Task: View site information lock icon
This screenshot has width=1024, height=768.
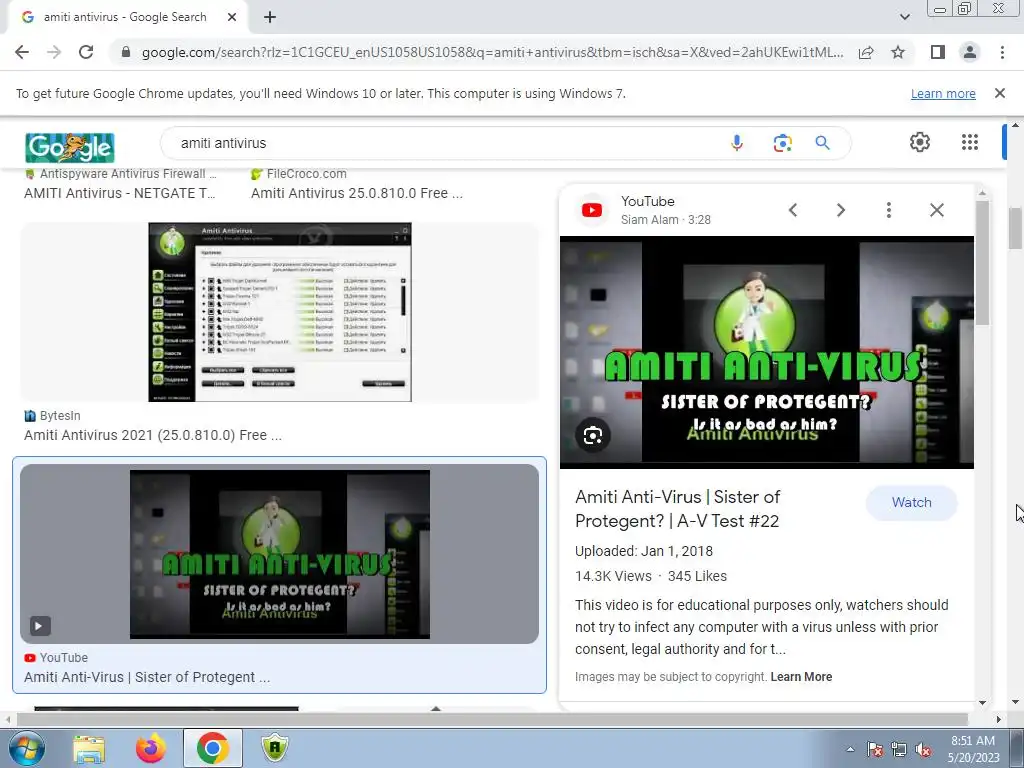Action: pos(126,52)
